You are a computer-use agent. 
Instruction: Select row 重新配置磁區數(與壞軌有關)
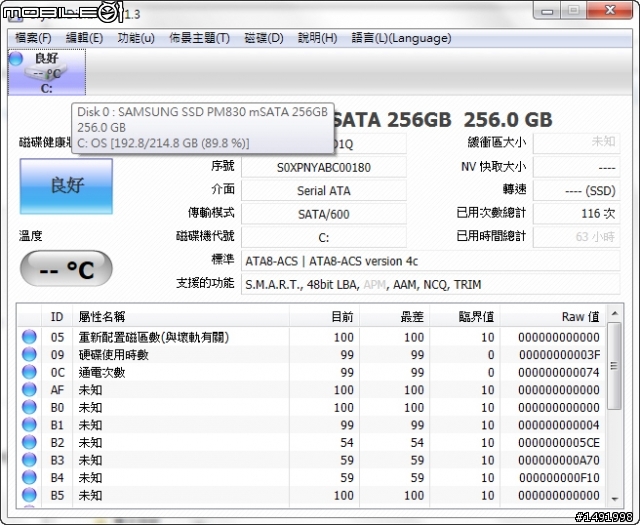(x=311, y=337)
